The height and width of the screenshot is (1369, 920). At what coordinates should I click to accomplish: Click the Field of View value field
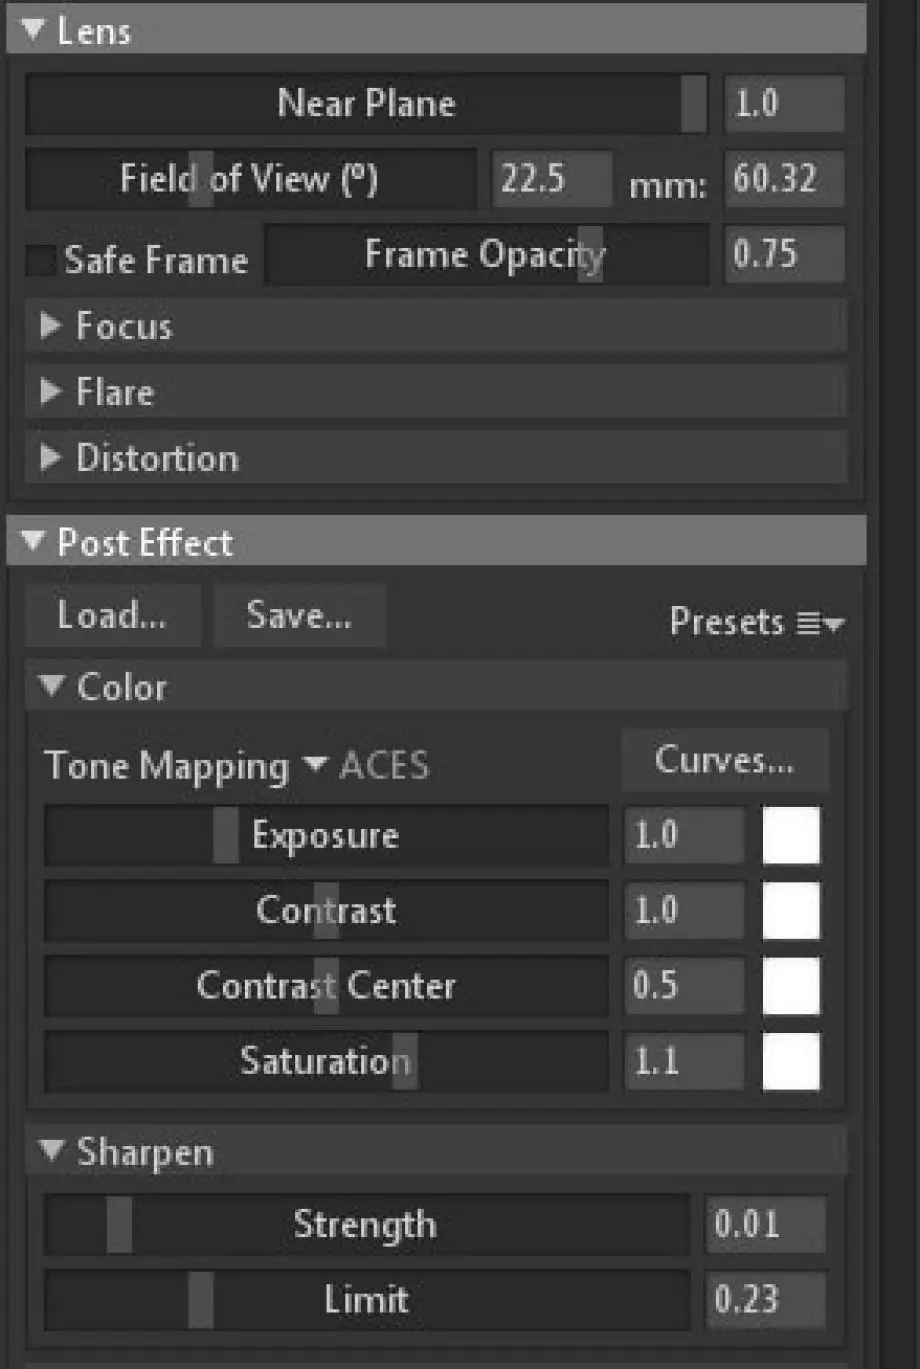tap(552, 179)
